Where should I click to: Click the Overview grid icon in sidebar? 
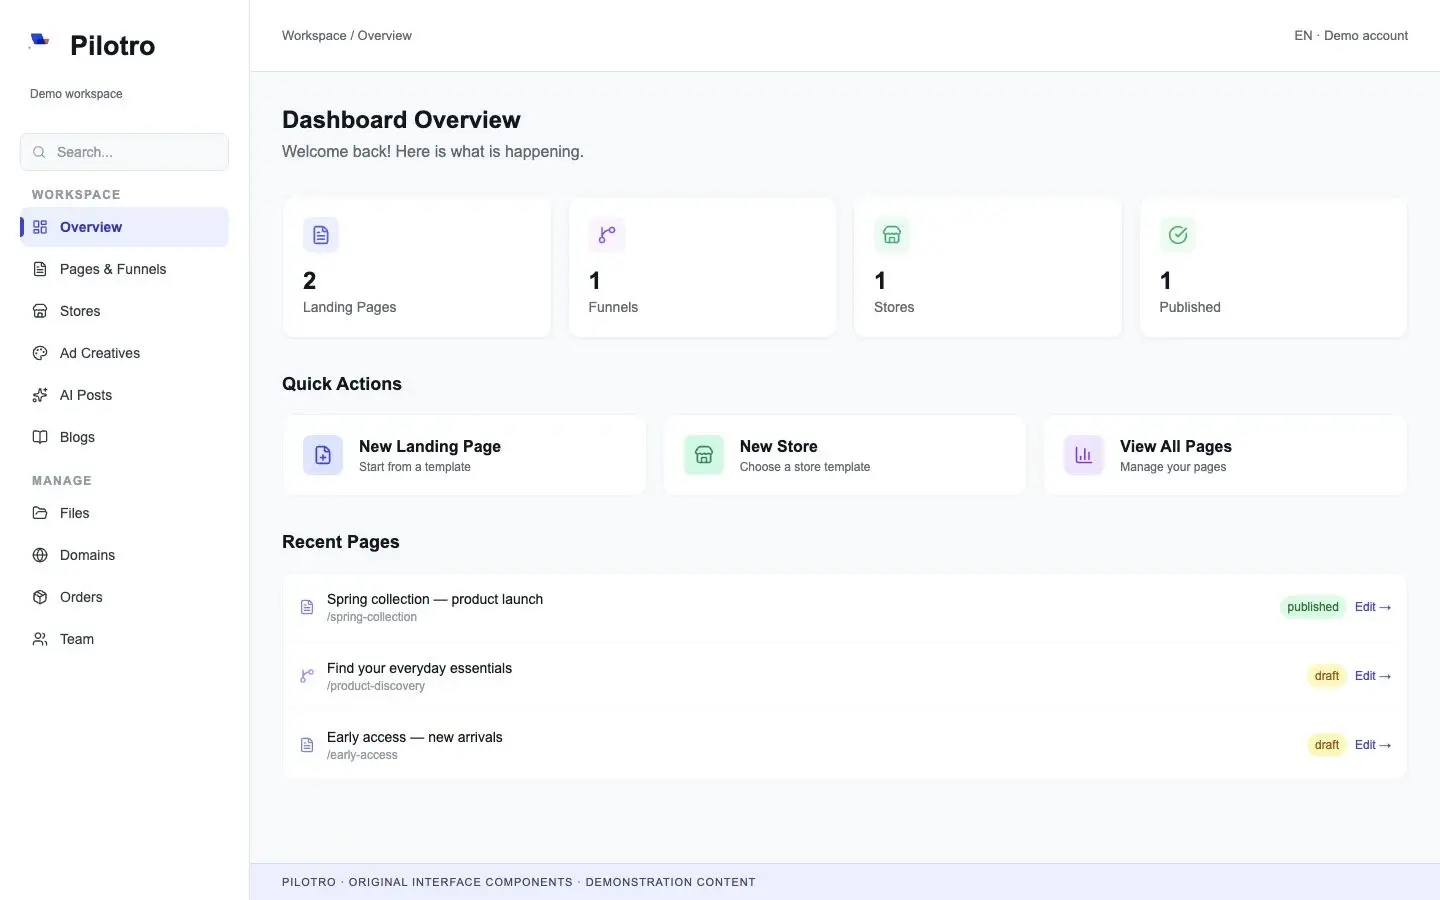pyautogui.click(x=40, y=227)
